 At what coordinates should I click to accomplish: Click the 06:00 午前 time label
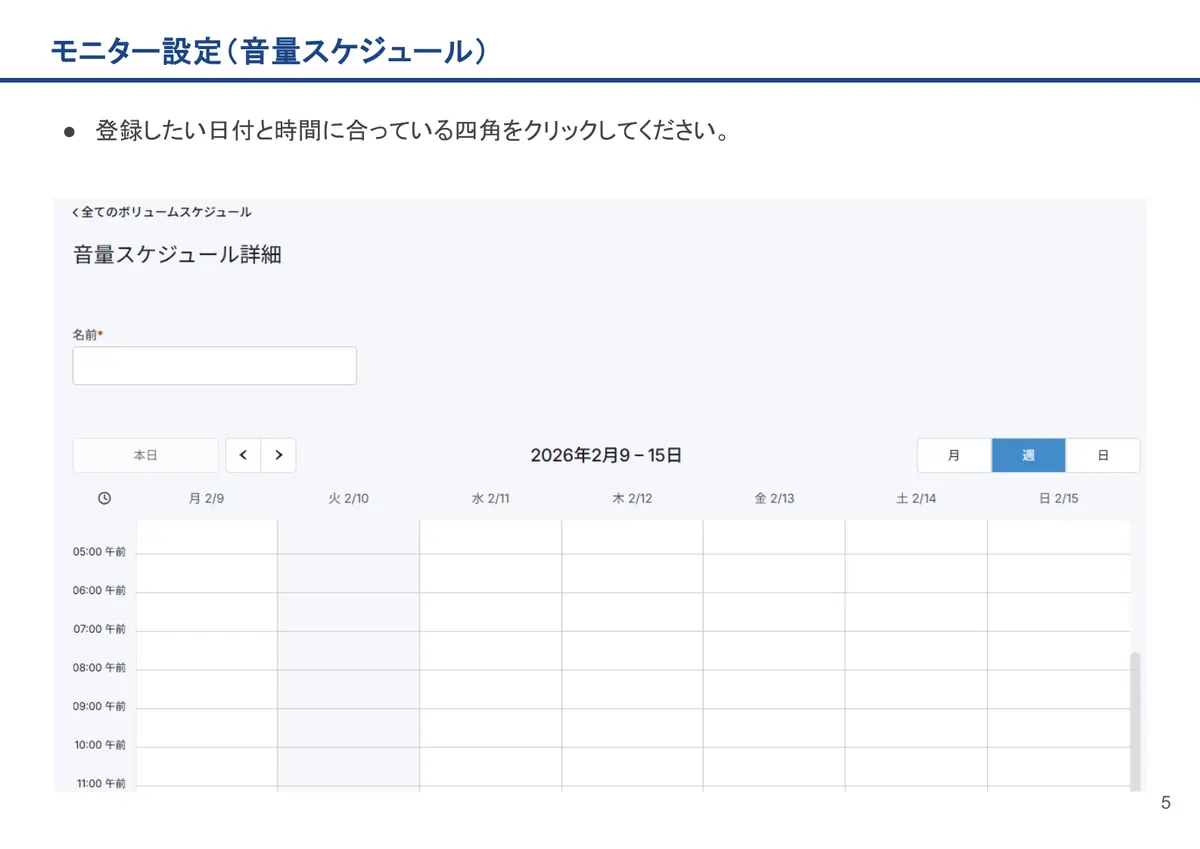coord(99,590)
